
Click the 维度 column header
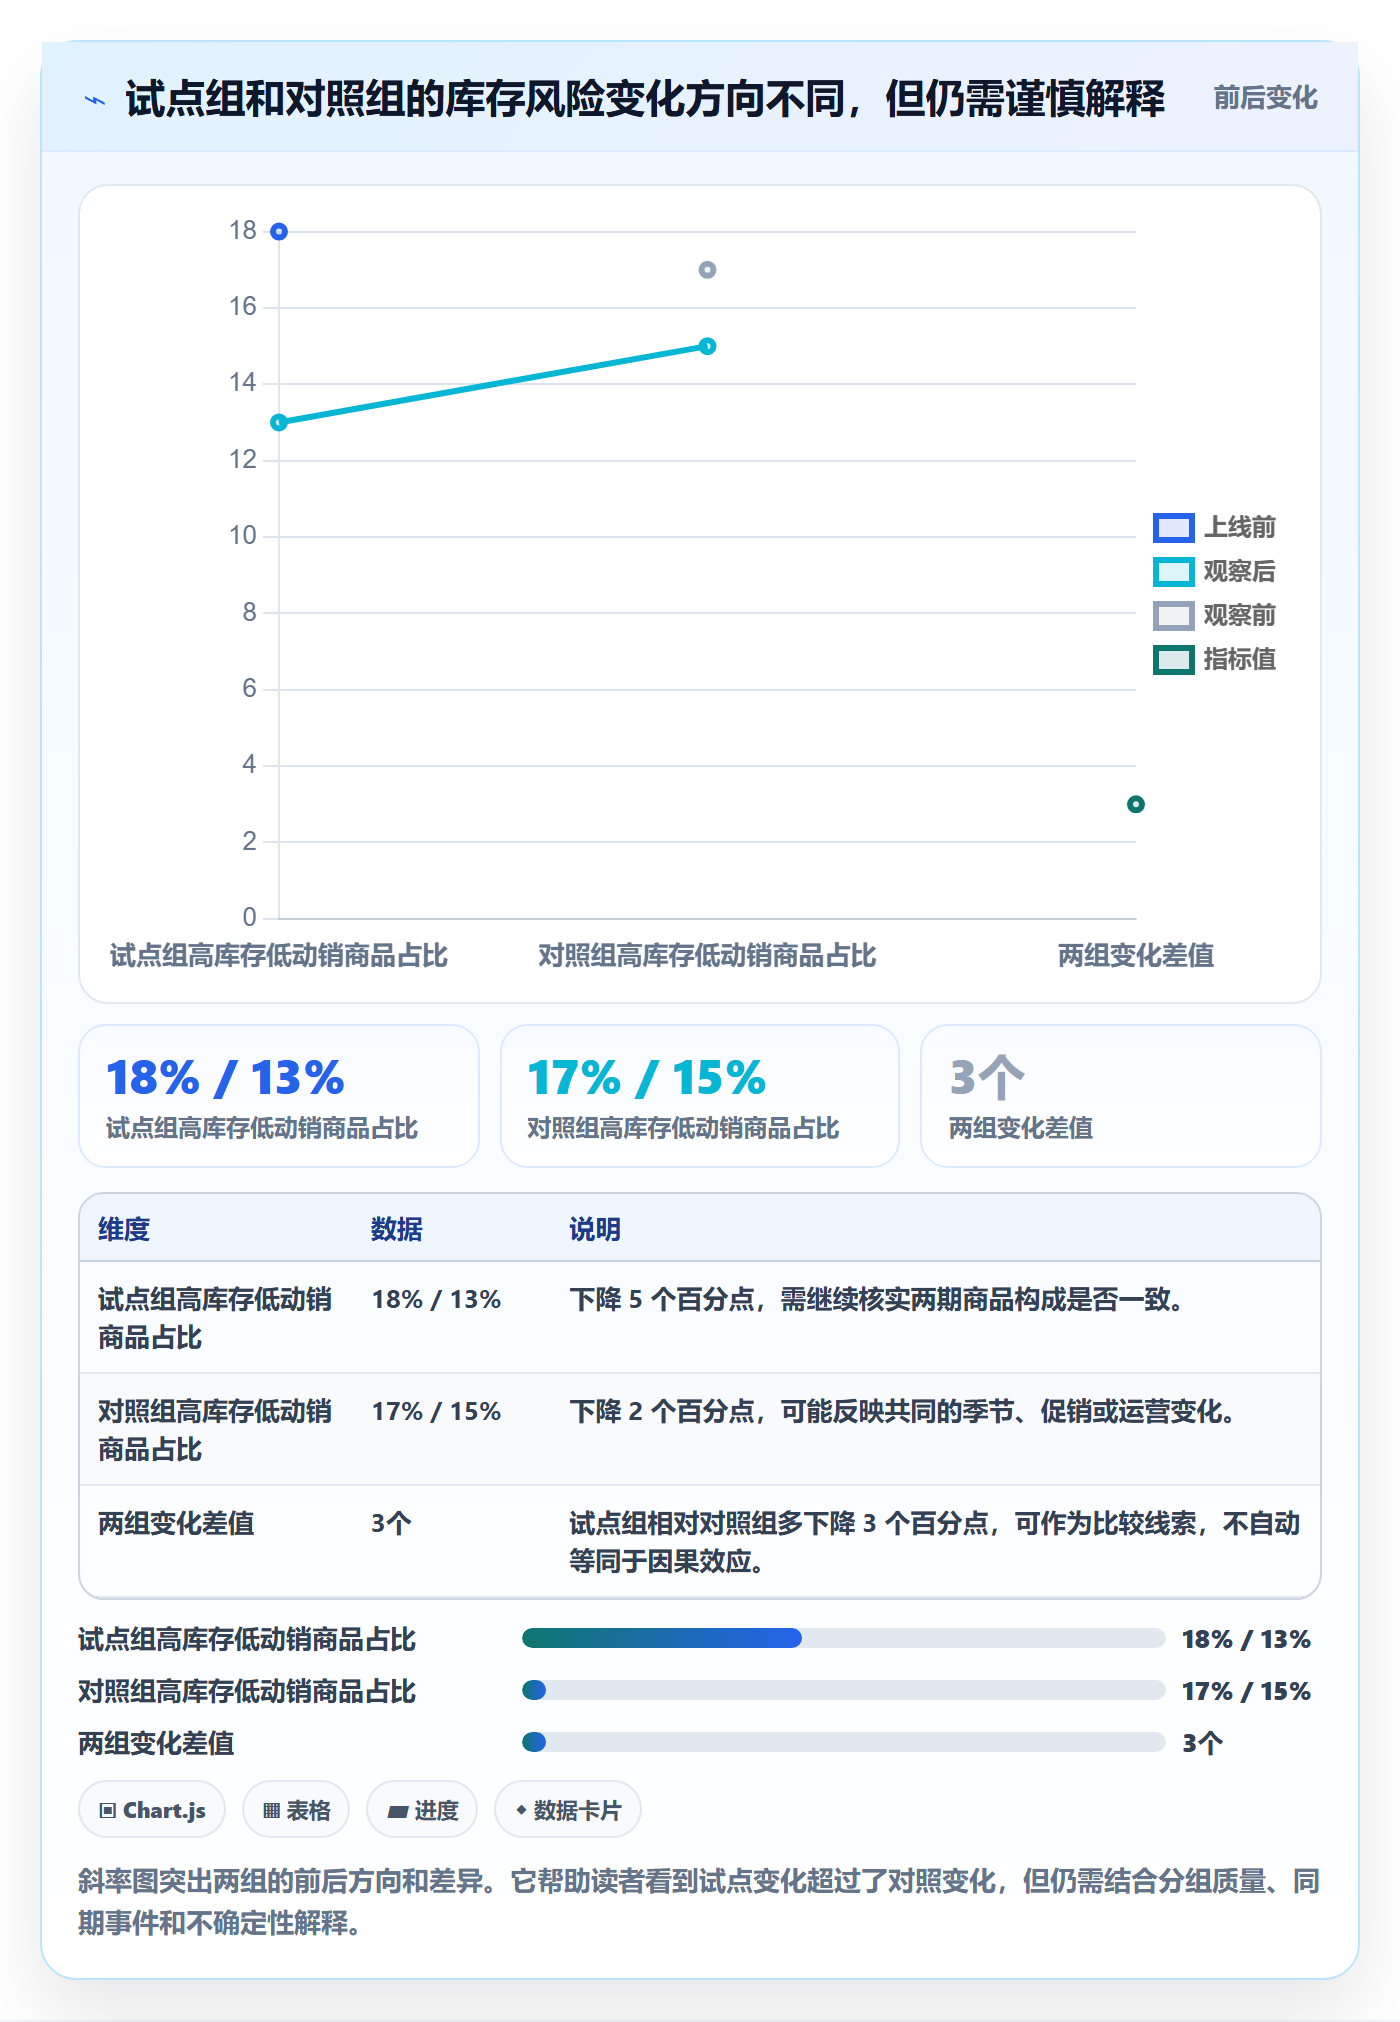pos(124,1229)
